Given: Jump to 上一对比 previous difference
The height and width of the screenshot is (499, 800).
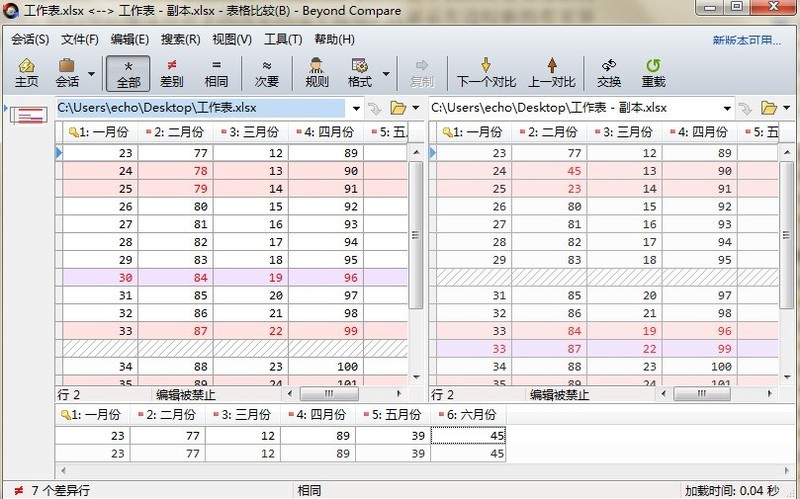Looking at the screenshot, I should (x=552, y=73).
